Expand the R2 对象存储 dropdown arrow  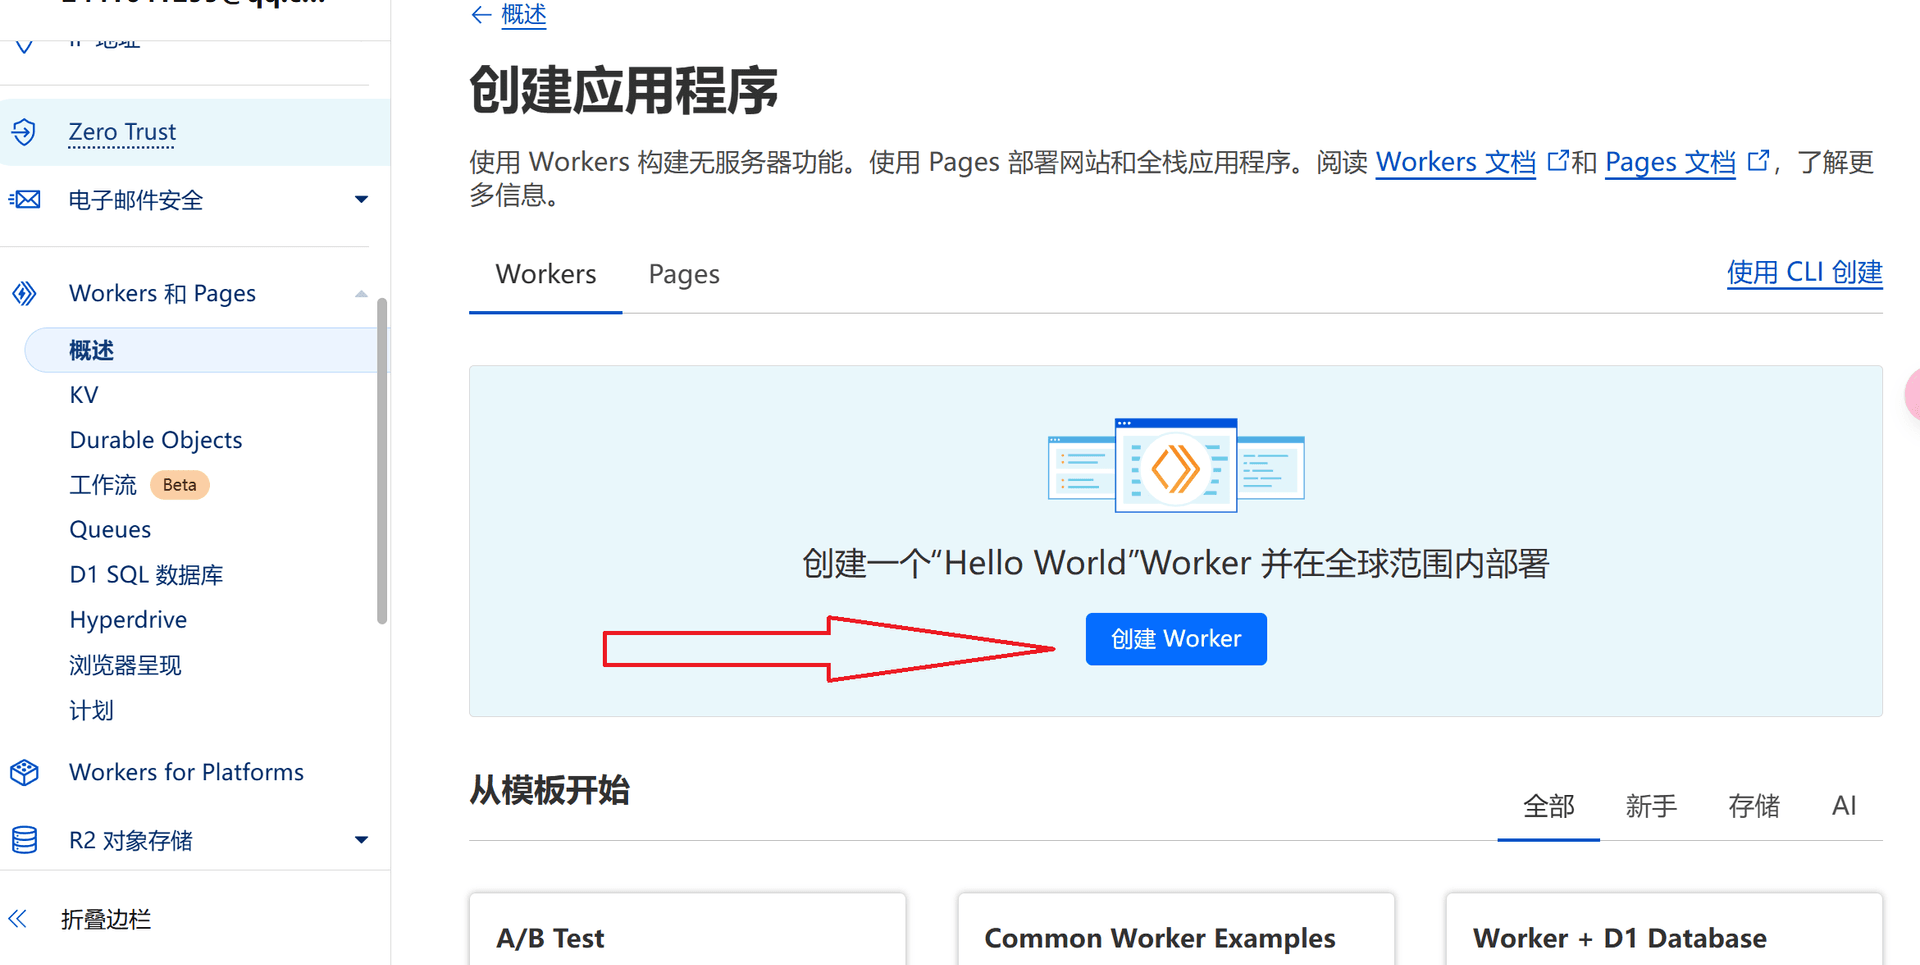coord(361,840)
